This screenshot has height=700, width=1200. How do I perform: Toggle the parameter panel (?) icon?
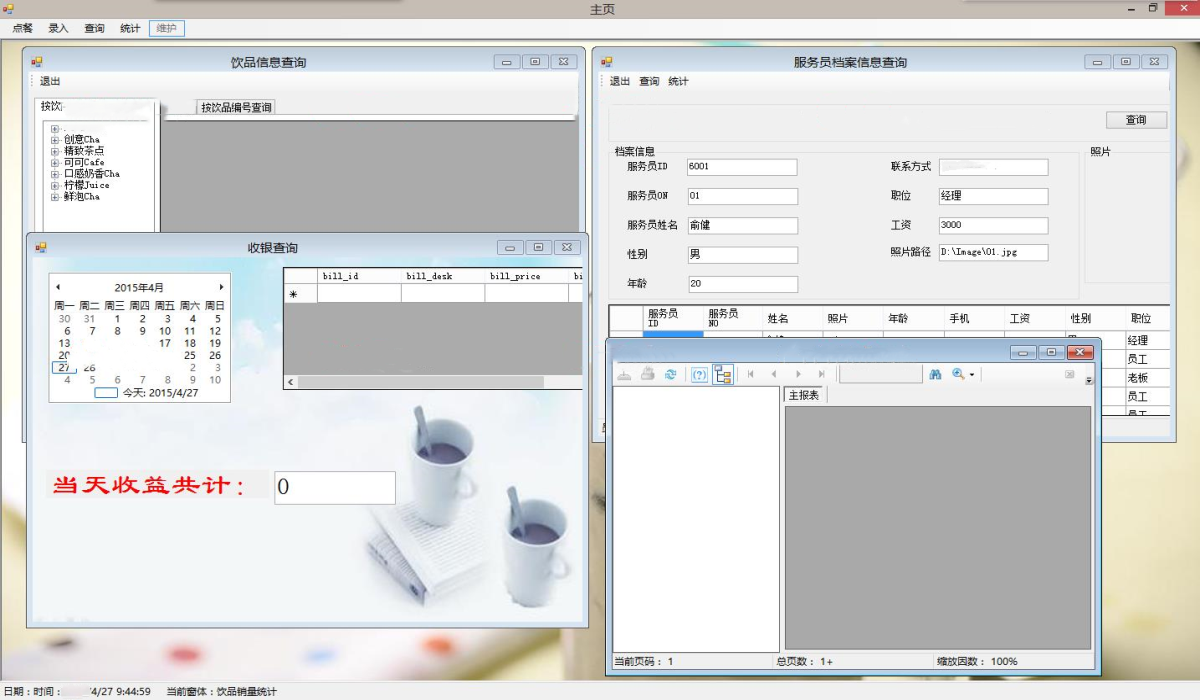pyautogui.click(x=700, y=374)
